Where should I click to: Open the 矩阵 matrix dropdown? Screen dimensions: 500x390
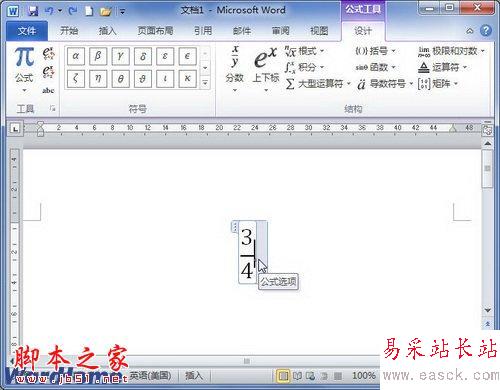pos(438,84)
